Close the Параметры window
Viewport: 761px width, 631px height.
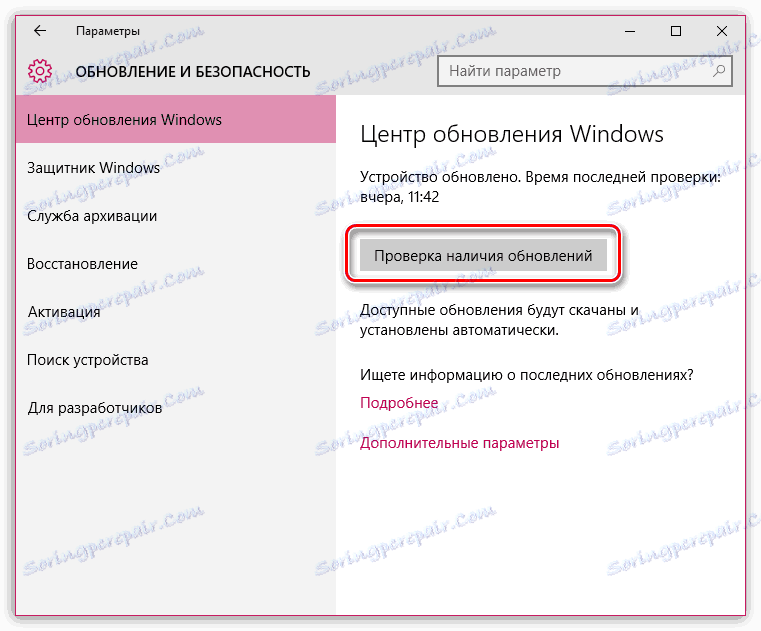(722, 31)
